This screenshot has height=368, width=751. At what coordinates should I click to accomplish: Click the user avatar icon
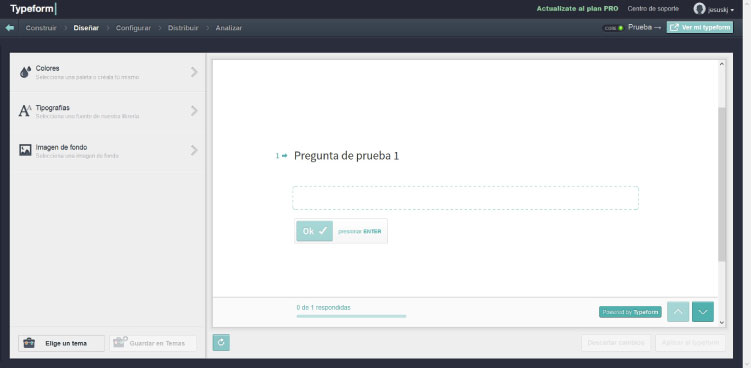[699, 9]
